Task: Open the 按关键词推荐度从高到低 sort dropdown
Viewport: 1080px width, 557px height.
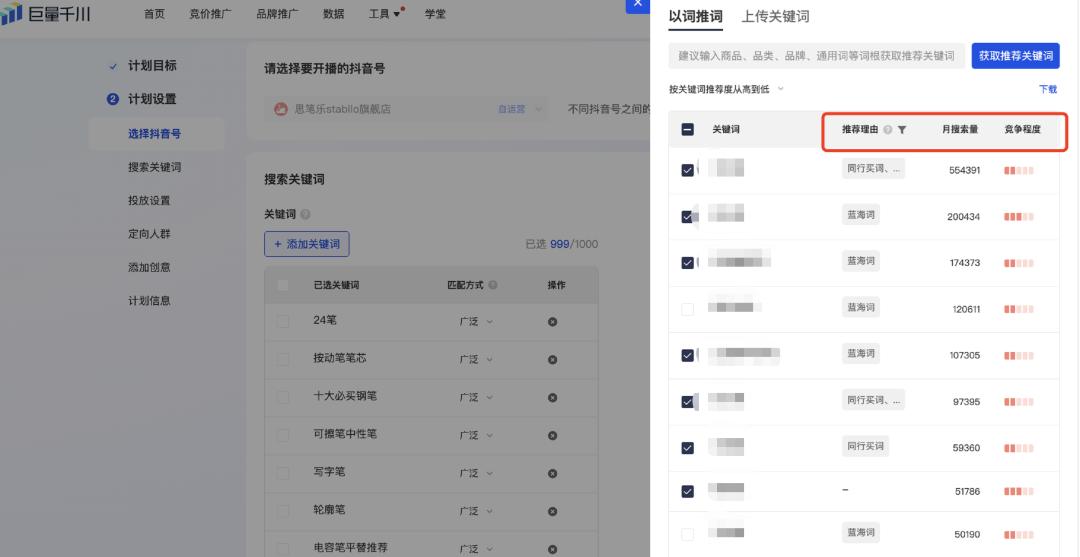Action: 726,90
